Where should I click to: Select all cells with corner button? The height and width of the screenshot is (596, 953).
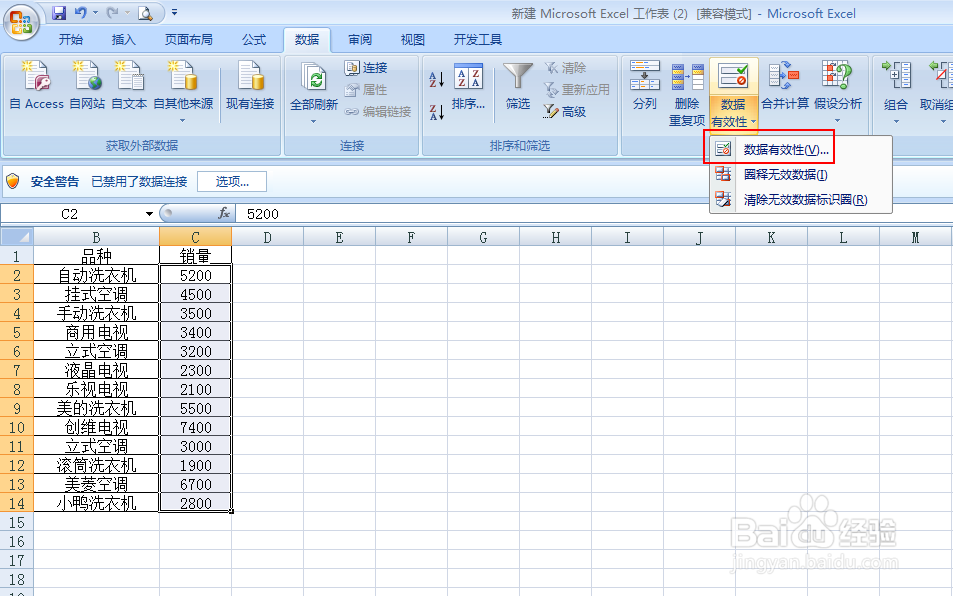[16, 236]
